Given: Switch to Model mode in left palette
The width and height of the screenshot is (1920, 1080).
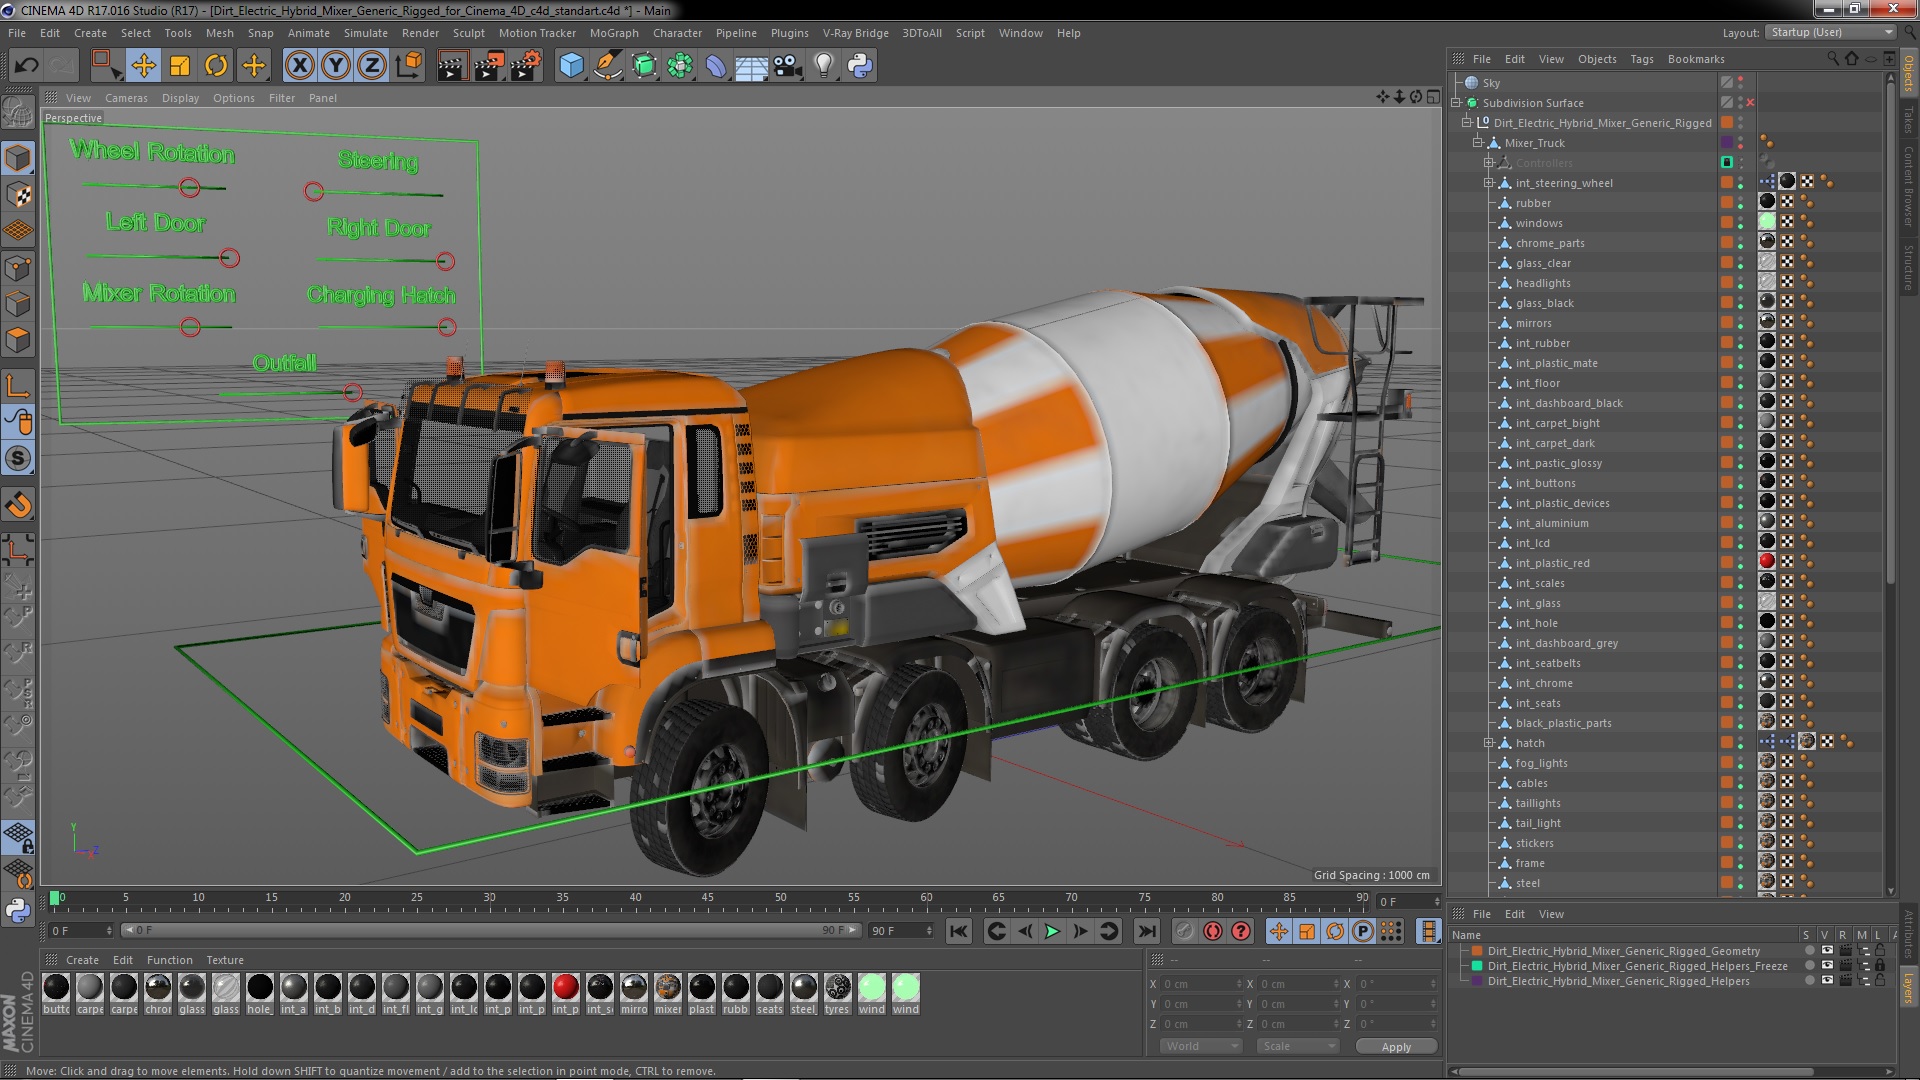Looking at the screenshot, I should pos(18,158).
